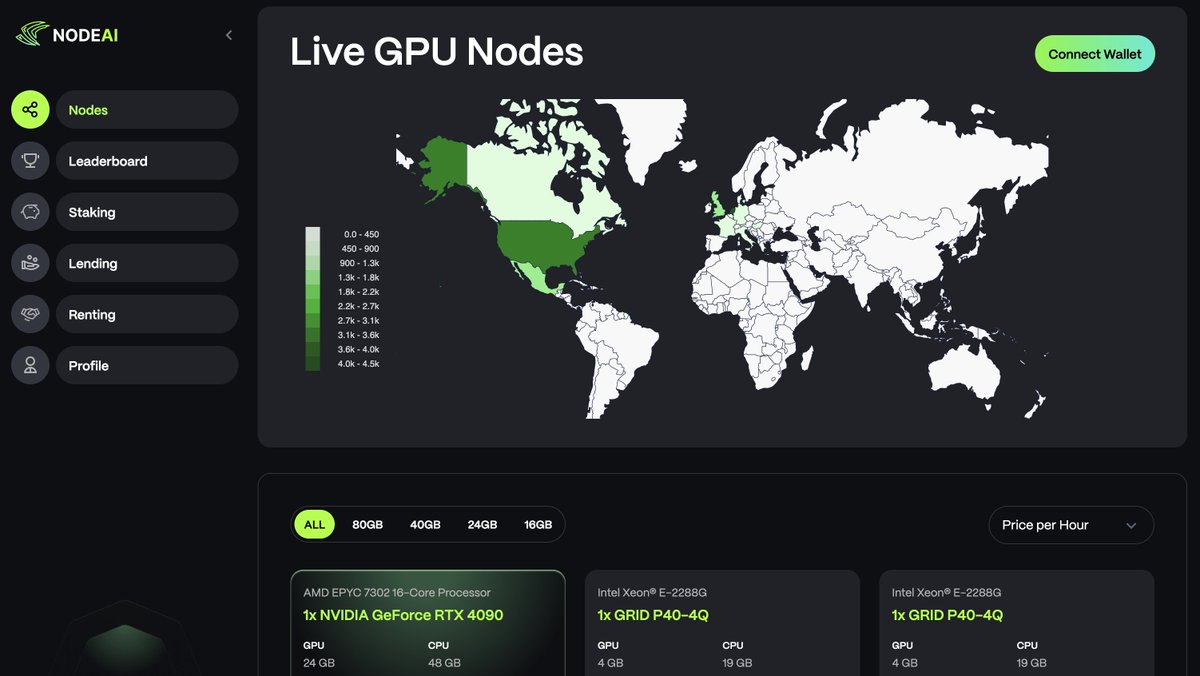1200x676 pixels.
Task: Click Canada on the map
Action: tap(520, 185)
